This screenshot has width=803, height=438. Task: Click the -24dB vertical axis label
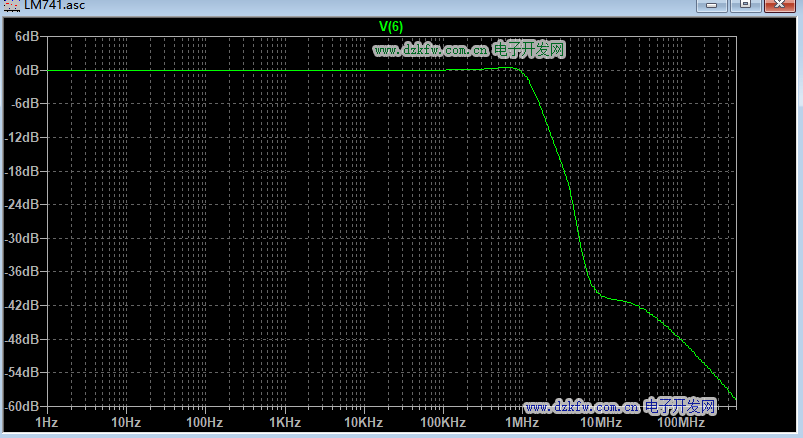pyautogui.click(x=22, y=204)
